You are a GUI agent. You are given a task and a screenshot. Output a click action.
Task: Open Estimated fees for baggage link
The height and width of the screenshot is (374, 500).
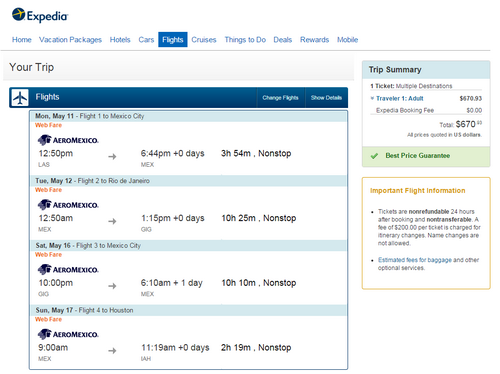pyautogui.click(x=415, y=260)
